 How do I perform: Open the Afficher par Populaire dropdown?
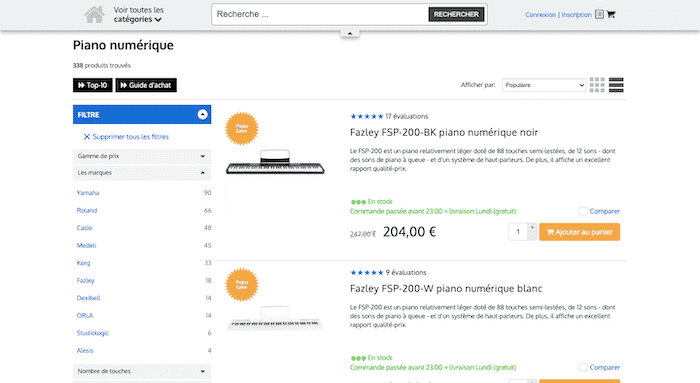click(544, 85)
